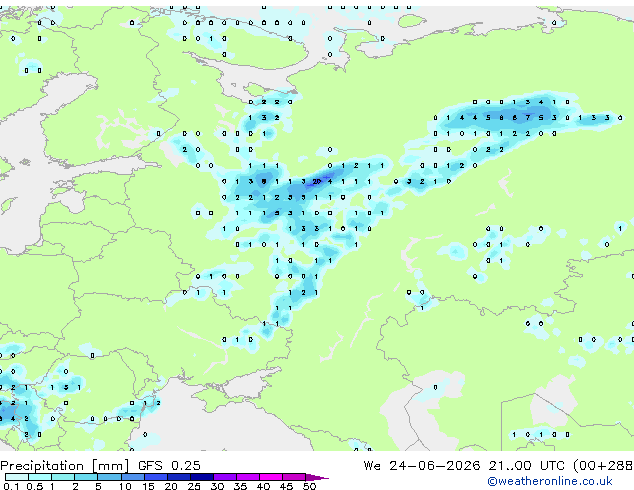Click the '21..00 UTC' time text

pos(526,466)
